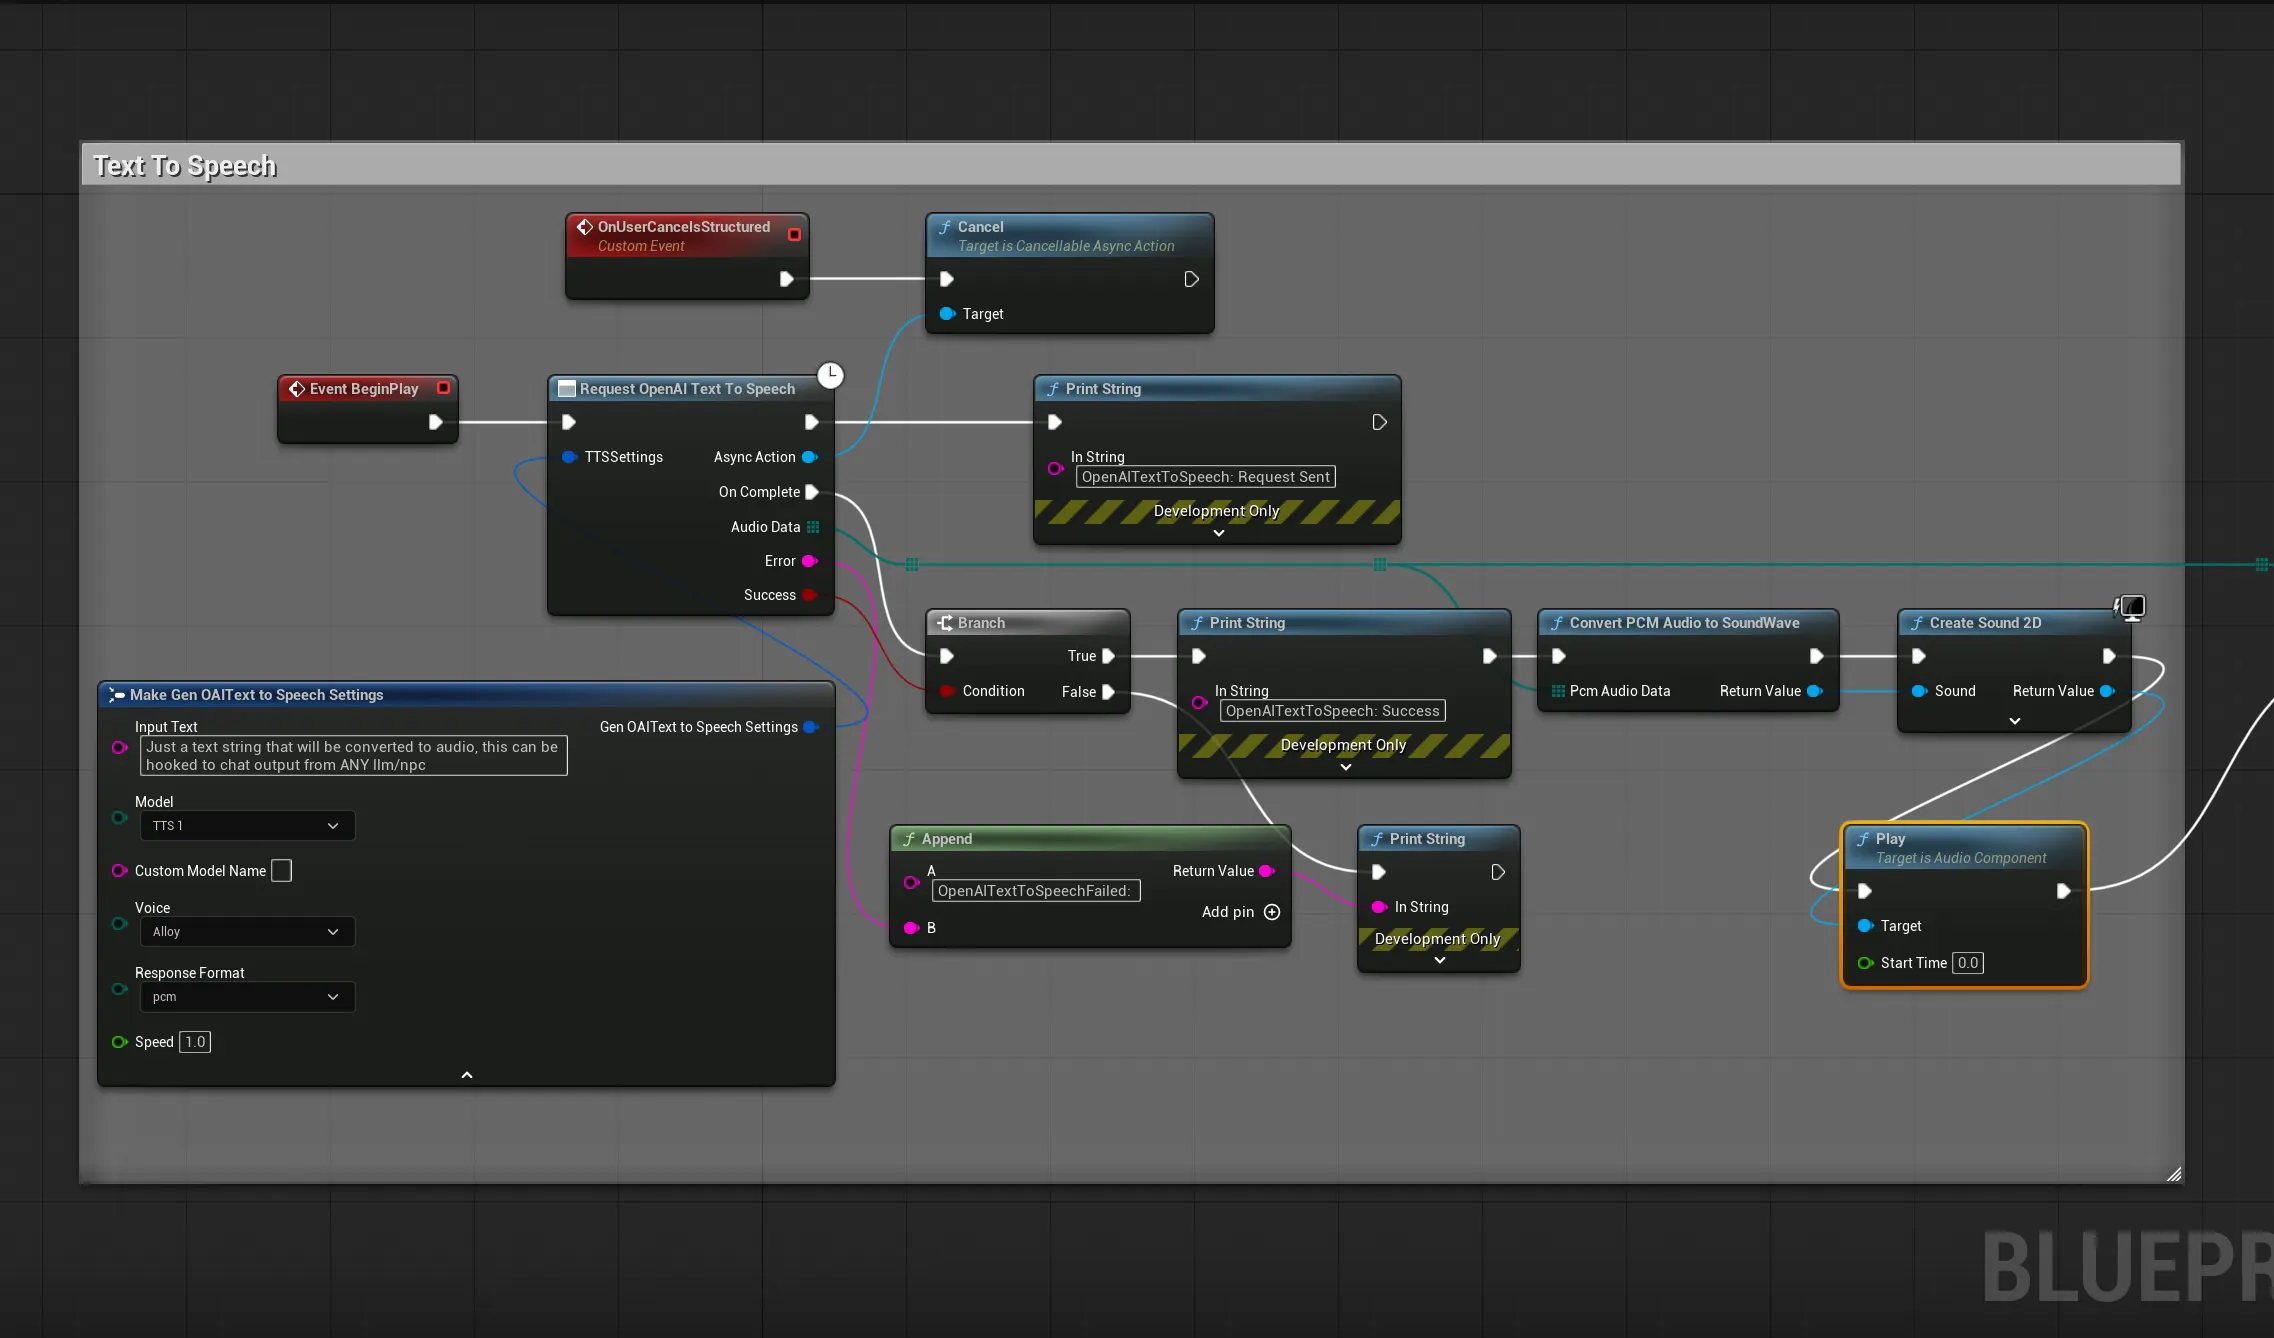Click Convert PCM Audio Return Value pin
Screen dimensions: 2274x1338
[1815, 691]
